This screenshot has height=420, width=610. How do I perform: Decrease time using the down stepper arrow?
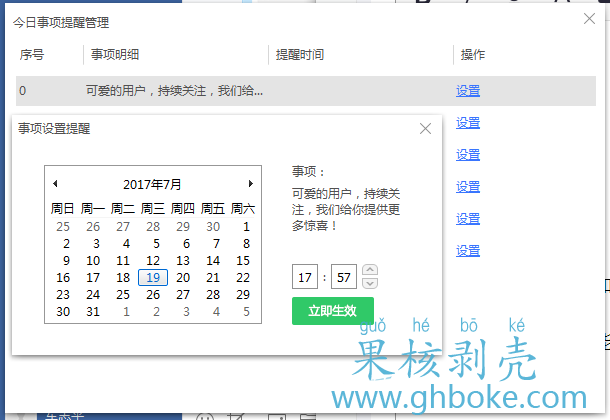370,282
